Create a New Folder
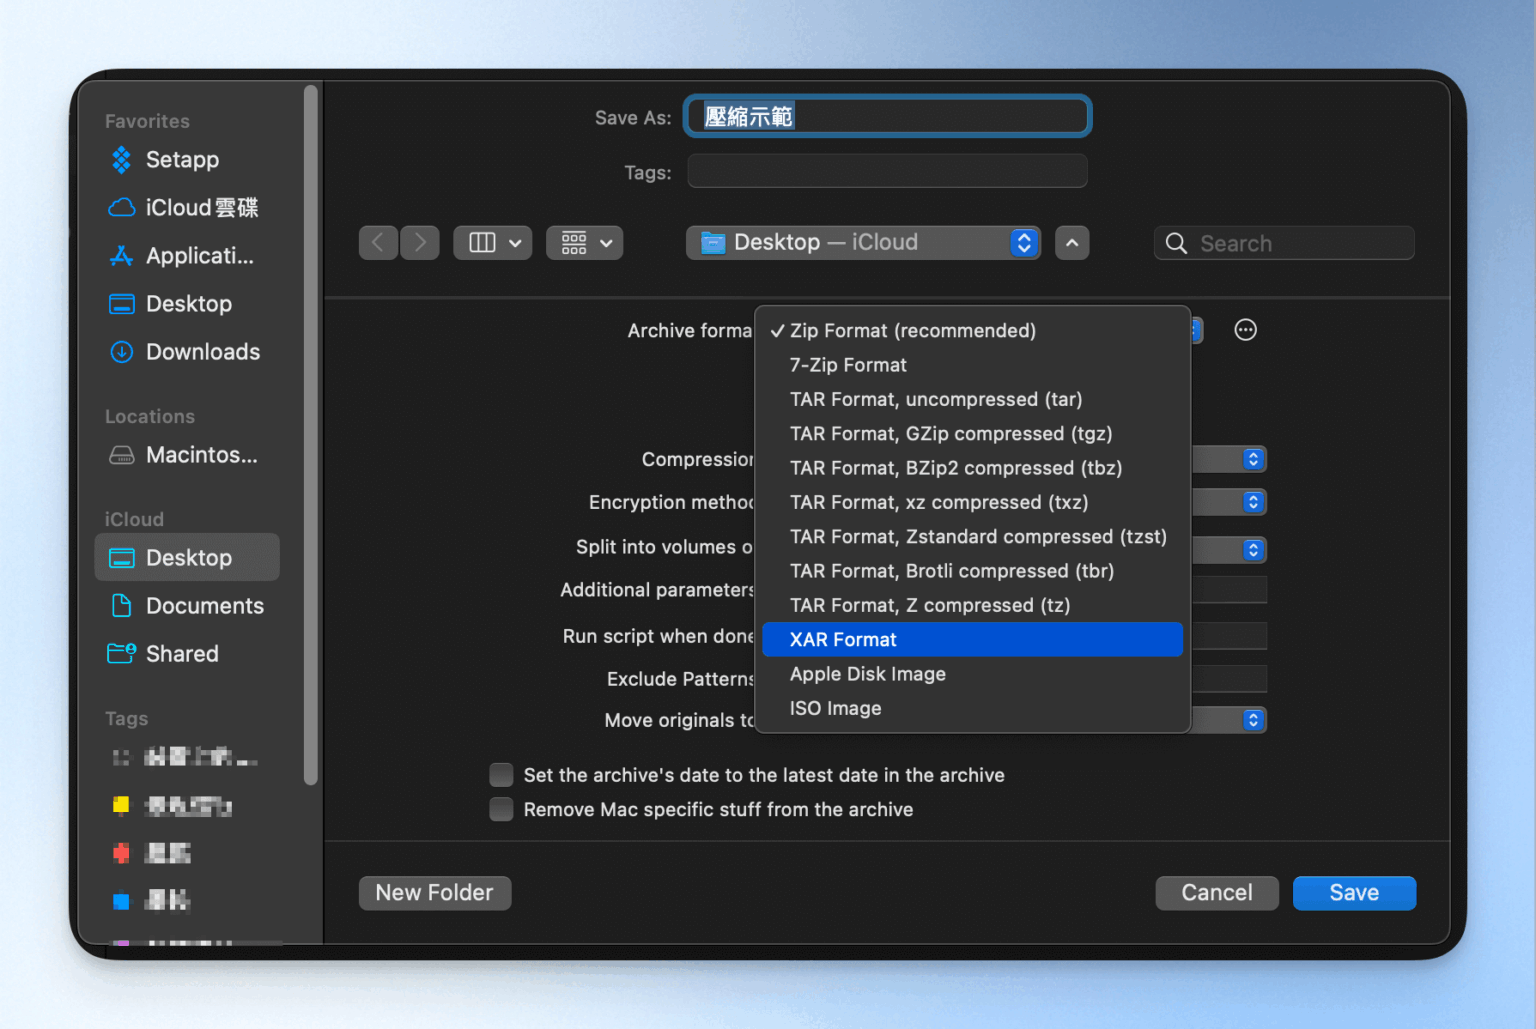This screenshot has width=1536, height=1029. click(434, 892)
